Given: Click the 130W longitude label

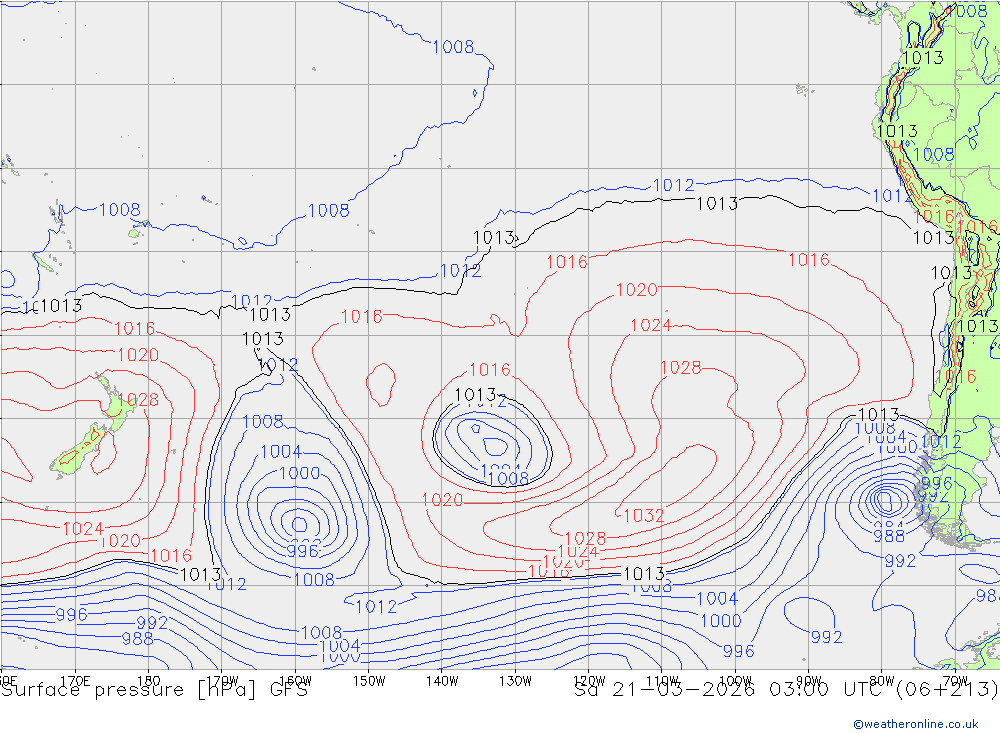Looking at the screenshot, I should click(x=516, y=681).
